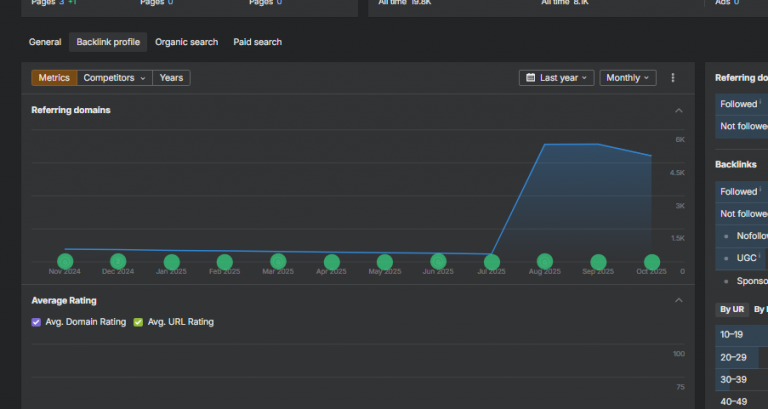Click the Jan 2025 Google update marker
The width and height of the screenshot is (768, 409).
click(171, 262)
